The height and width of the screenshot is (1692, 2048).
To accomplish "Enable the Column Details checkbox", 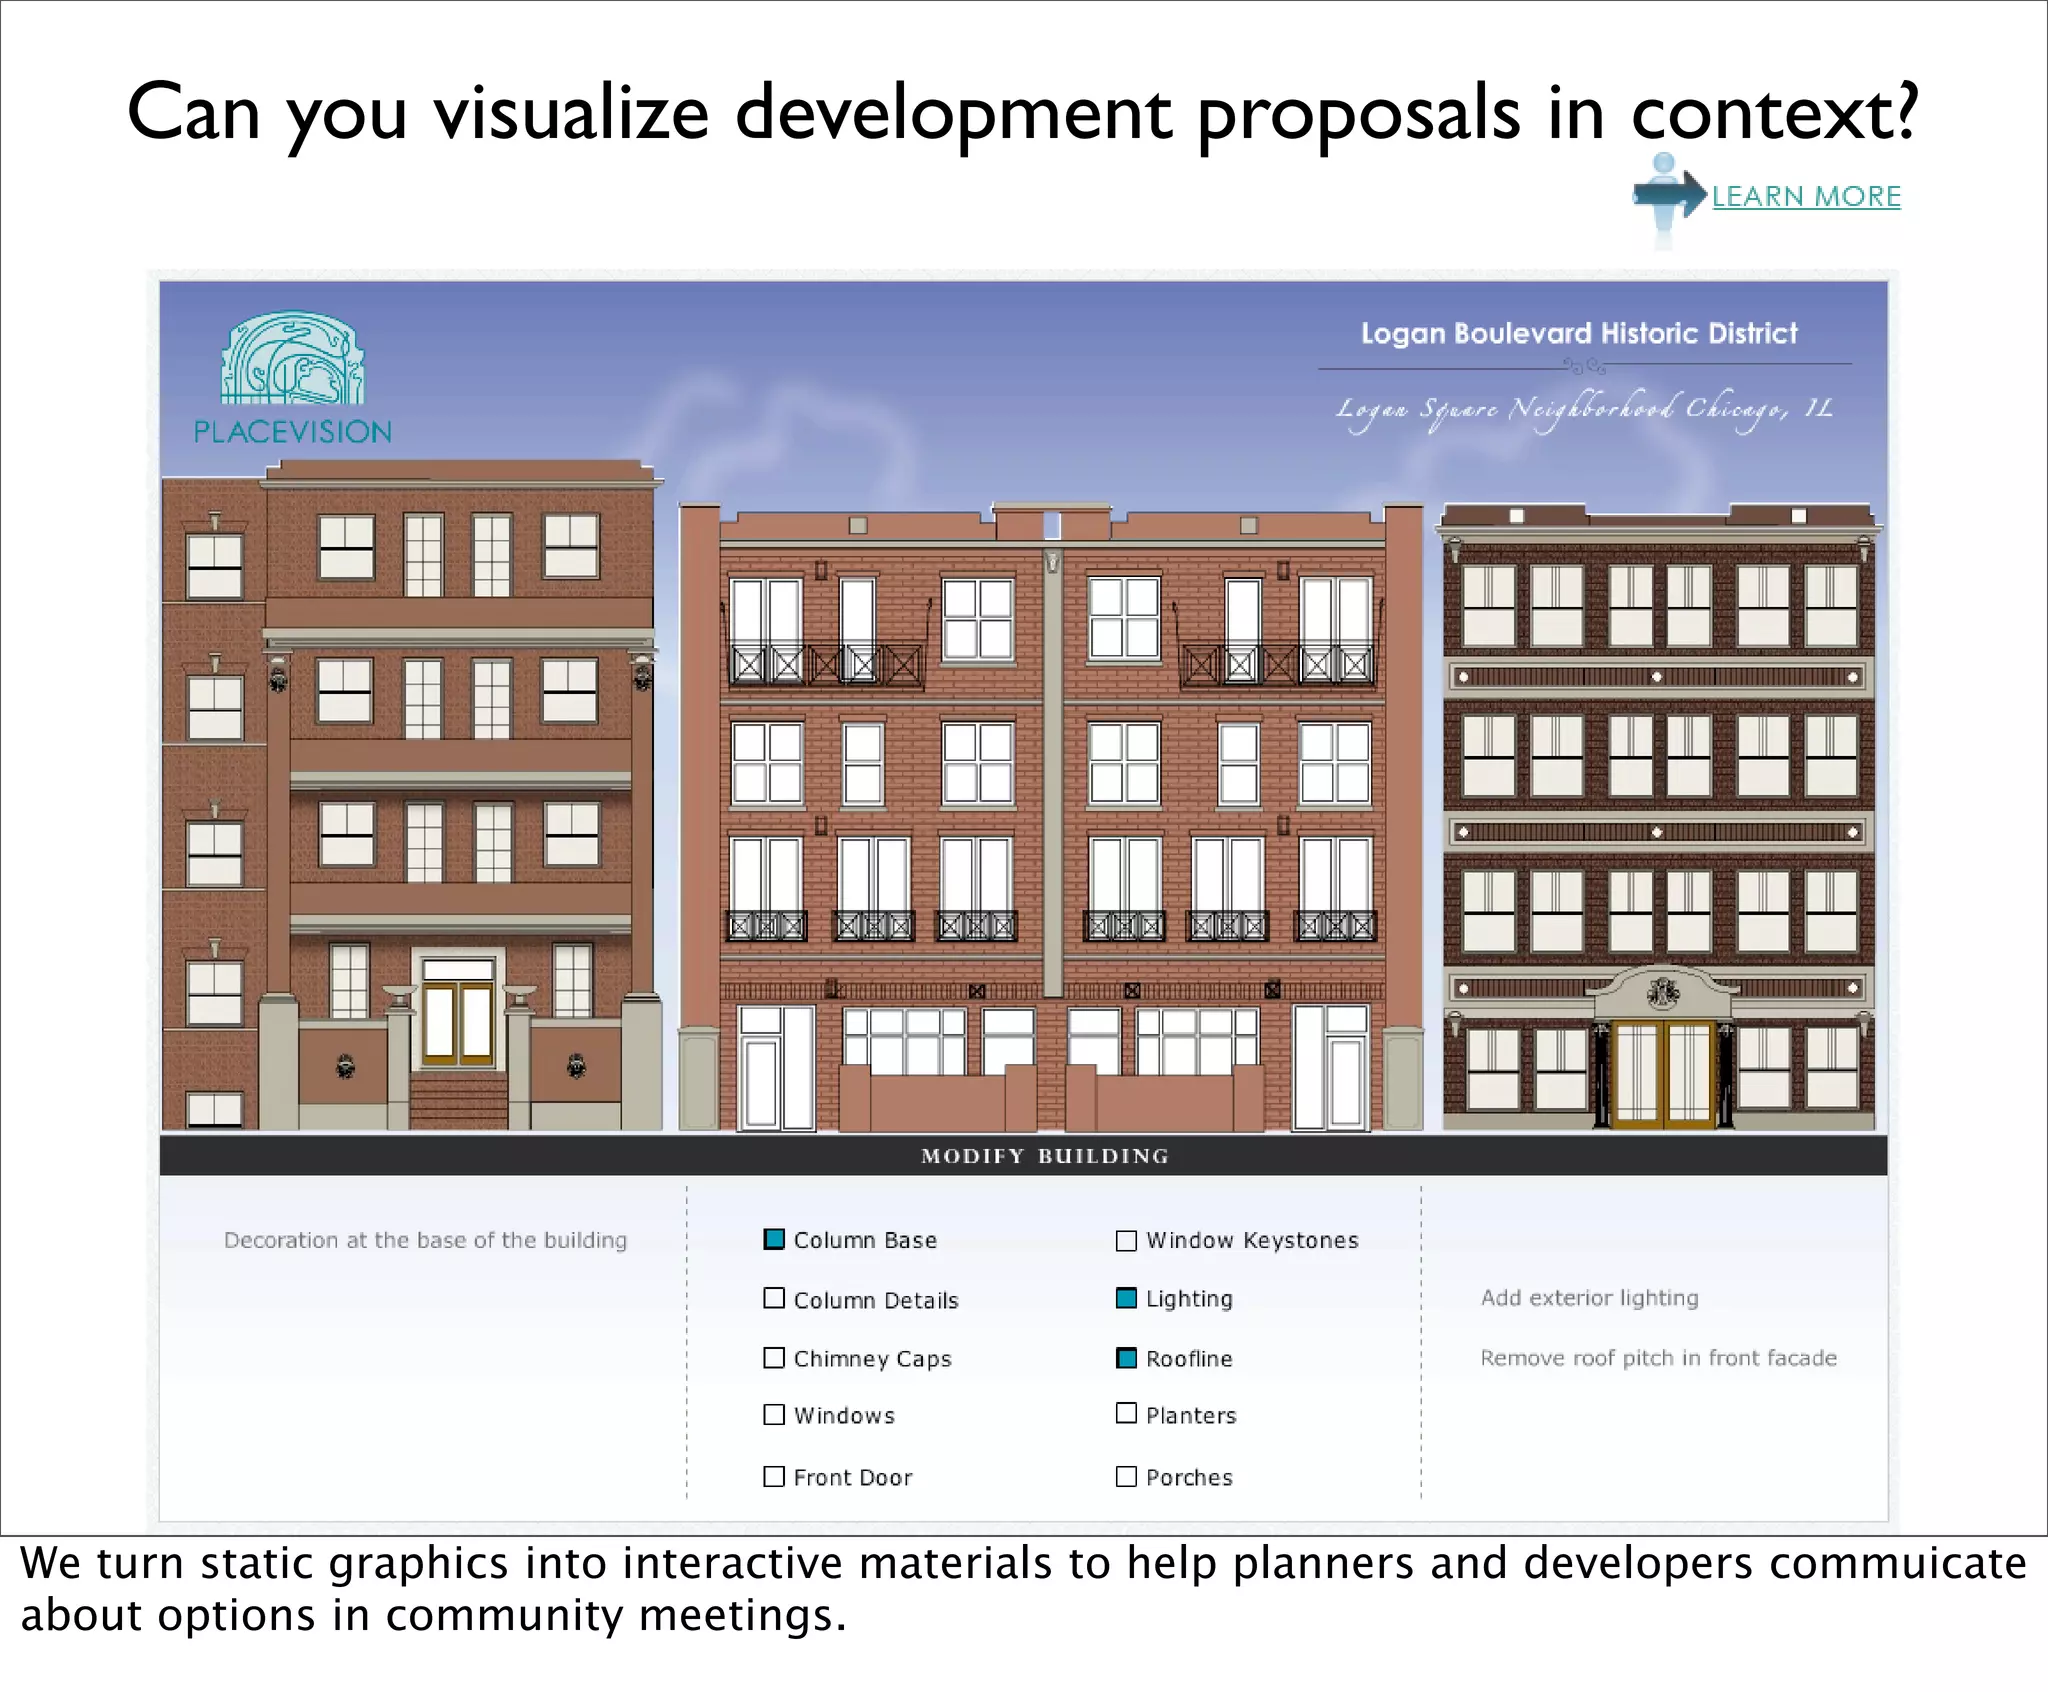I will [774, 1298].
